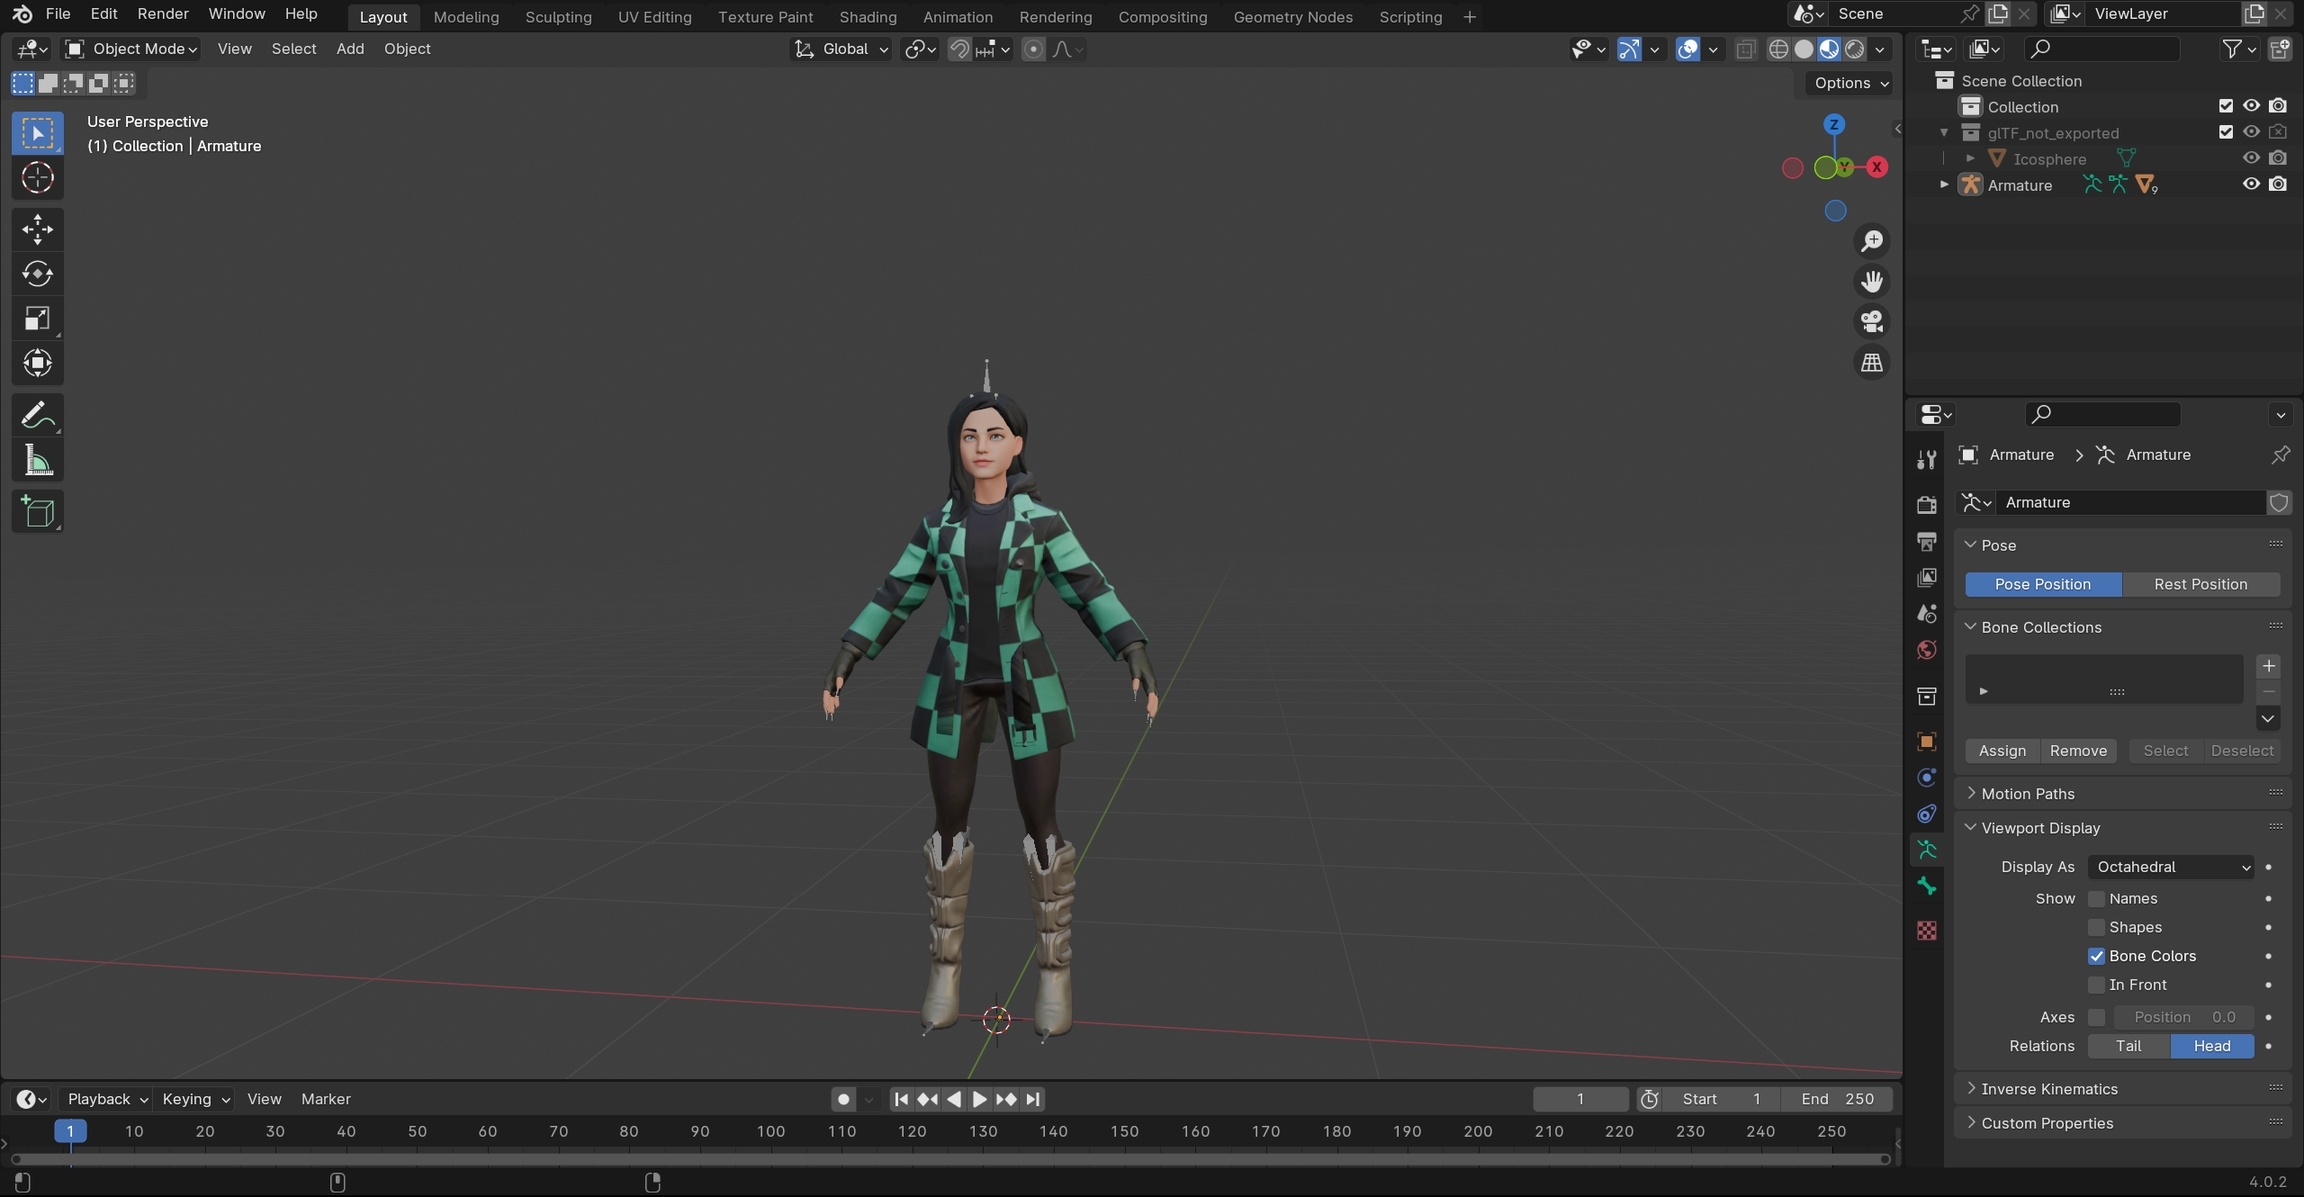Click the Cursor tool
The width and height of the screenshot is (2304, 1197).
tap(37, 178)
